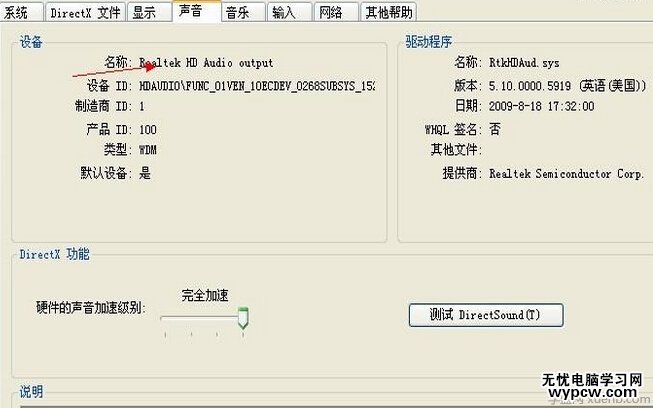The height and width of the screenshot is (408, 653).
Task: Click the 默认设备 value 是
Action: click(145, 173)
